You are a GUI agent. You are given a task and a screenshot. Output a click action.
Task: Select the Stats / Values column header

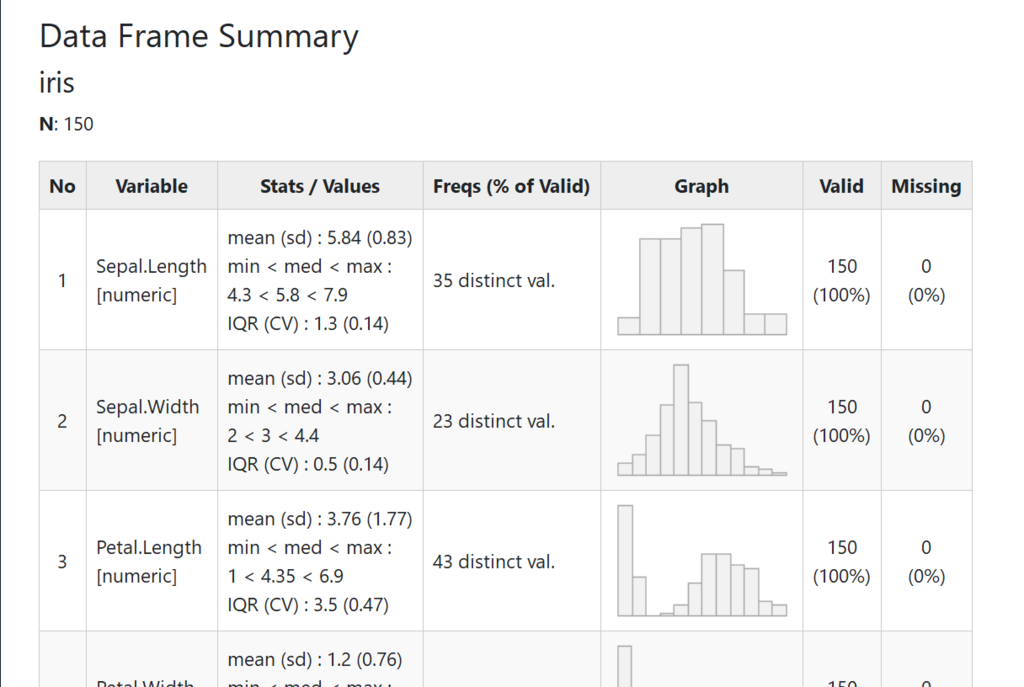point(320,186)
